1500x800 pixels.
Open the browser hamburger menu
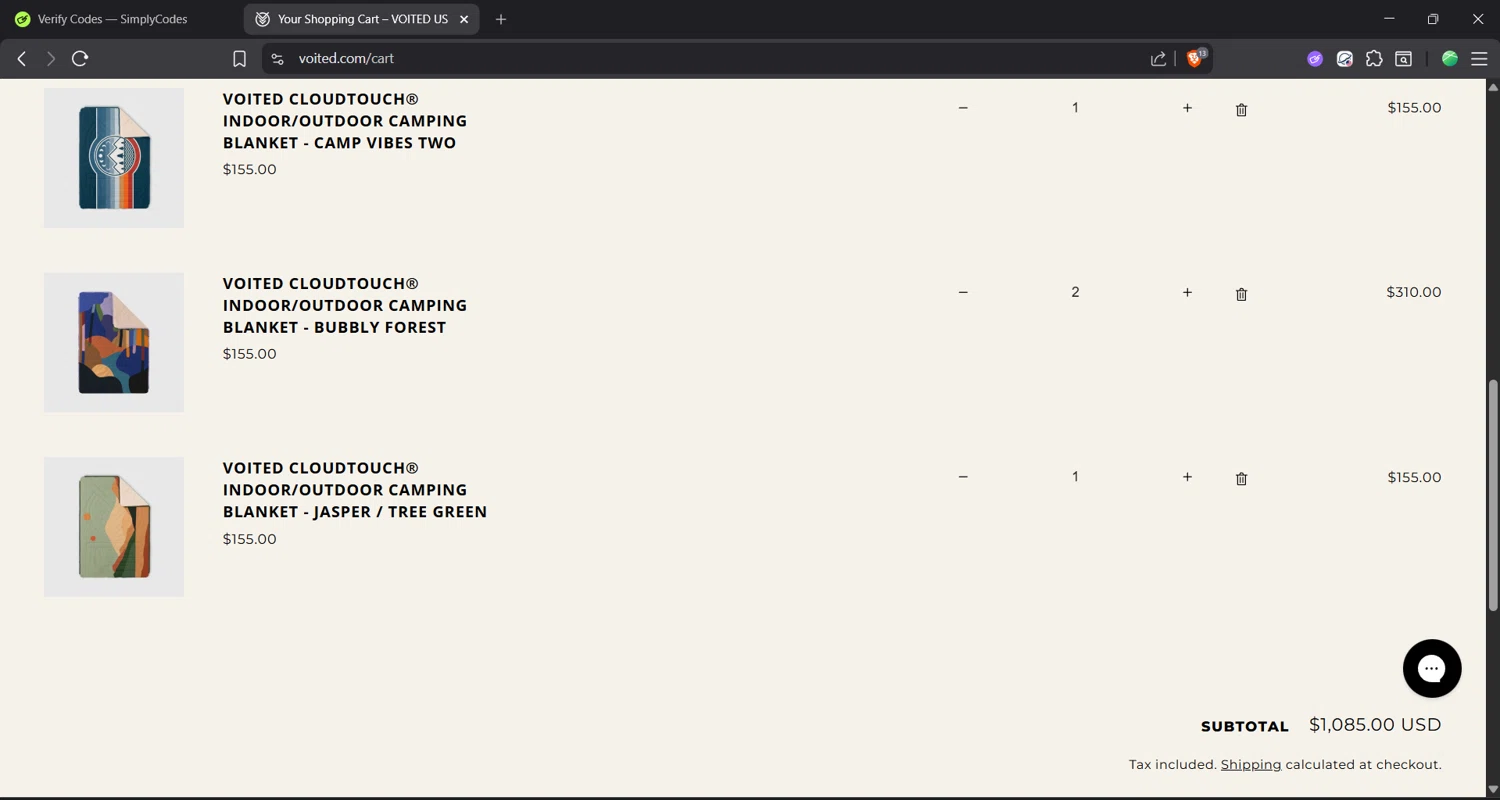point(1479,59)
